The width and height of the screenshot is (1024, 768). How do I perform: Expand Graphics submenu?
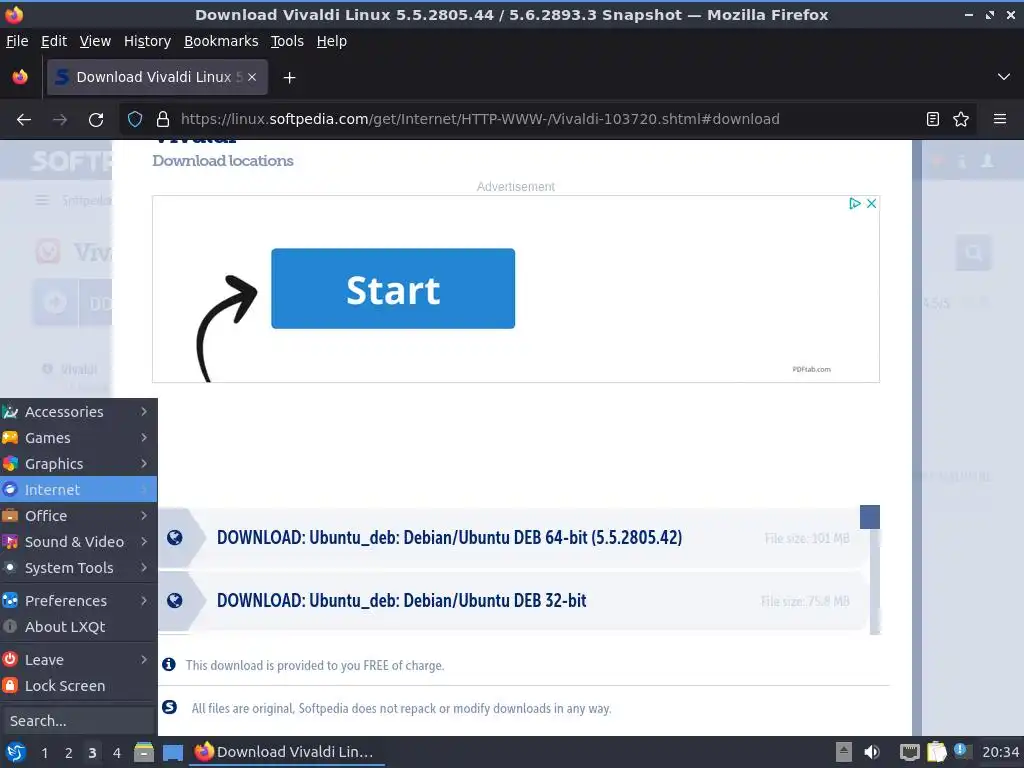78,464
